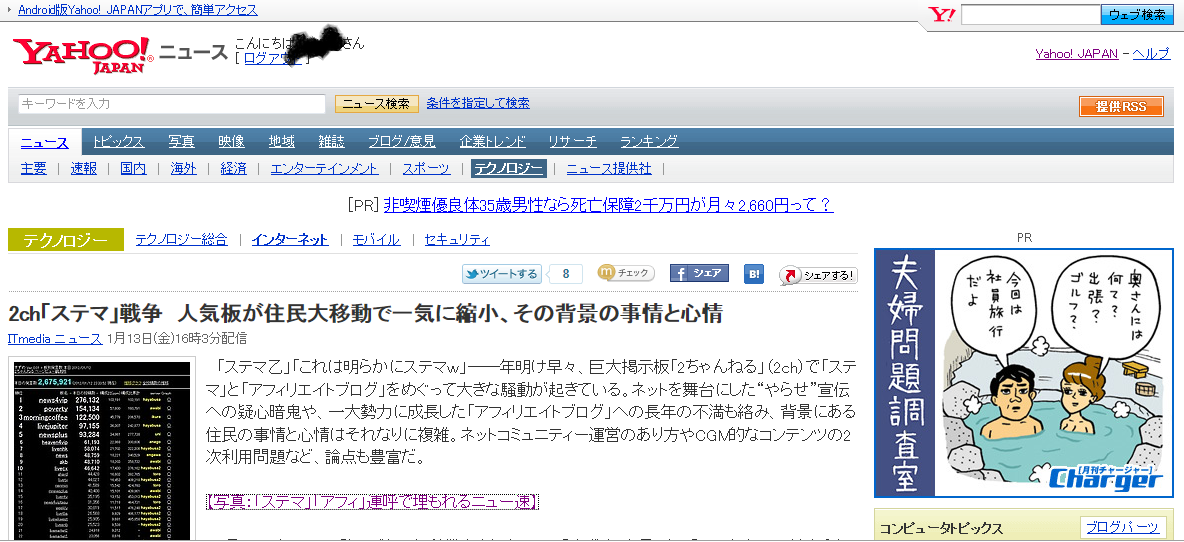Click the ニュース検索 button
The width and height of the screenshot is (1184, 542).
click(x=377, y=103)
